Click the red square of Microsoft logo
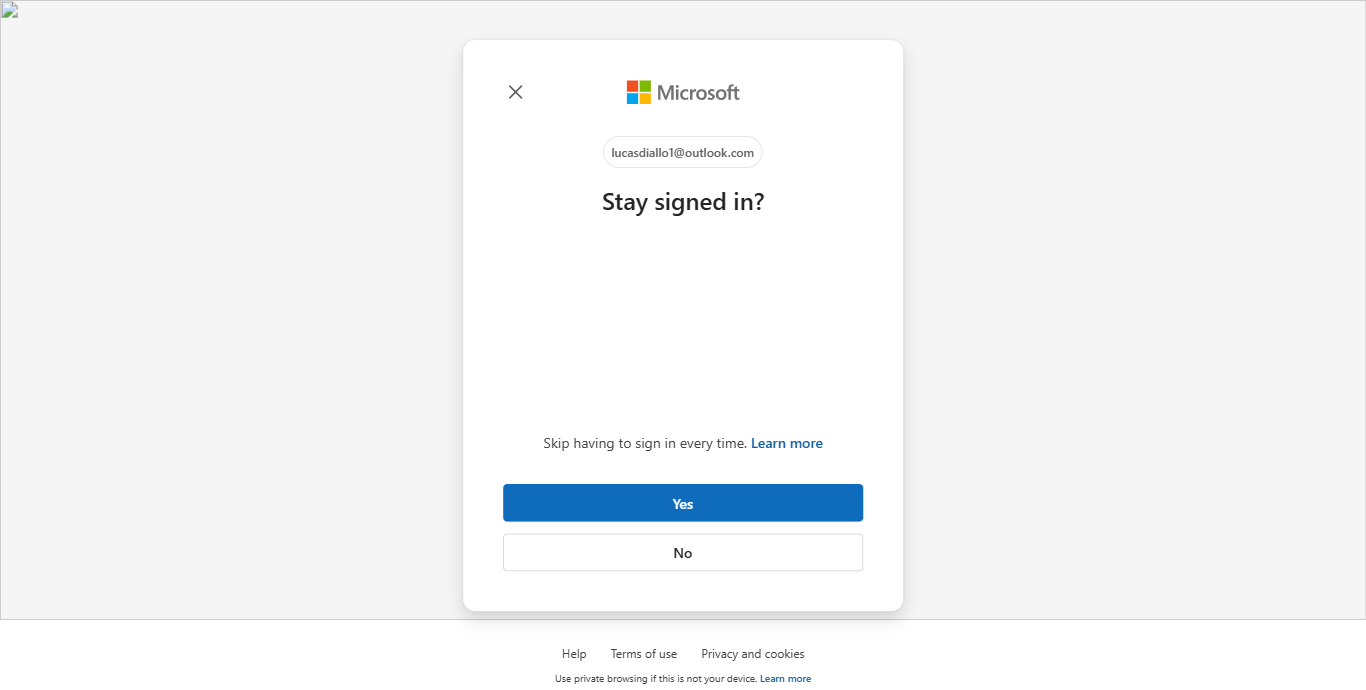1366x690 pixels. [632, 86]
